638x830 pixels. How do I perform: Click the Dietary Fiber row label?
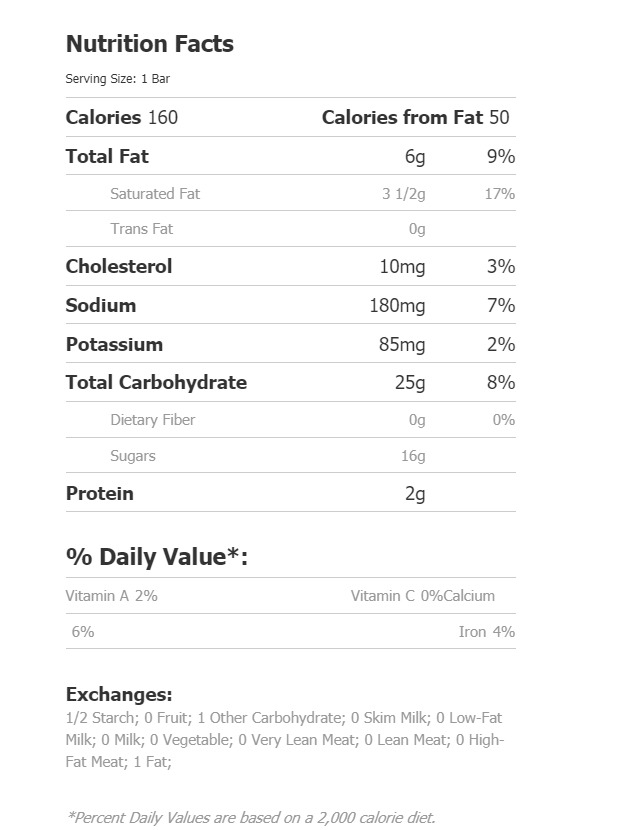(152, 420)
